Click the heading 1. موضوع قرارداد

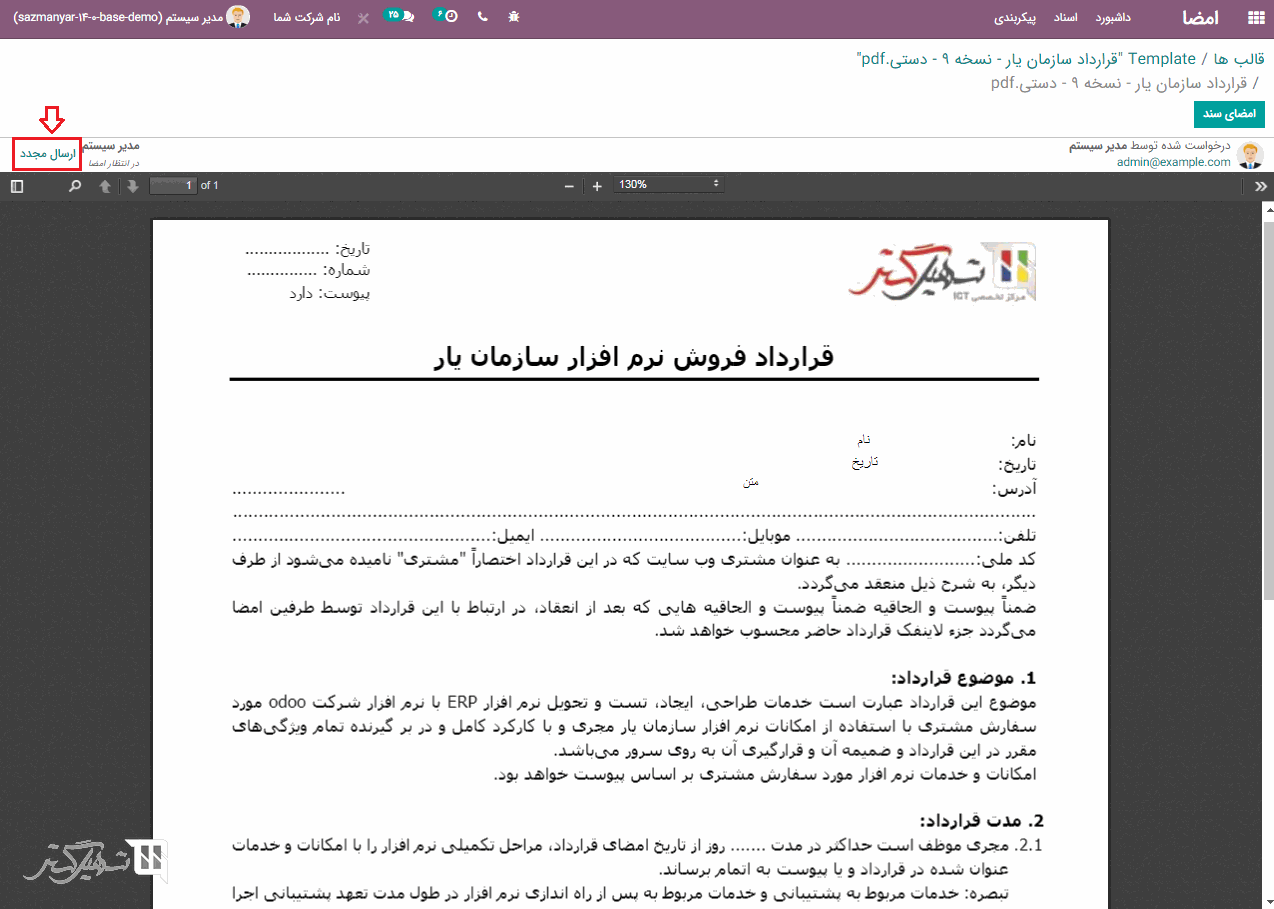point(966,679)
